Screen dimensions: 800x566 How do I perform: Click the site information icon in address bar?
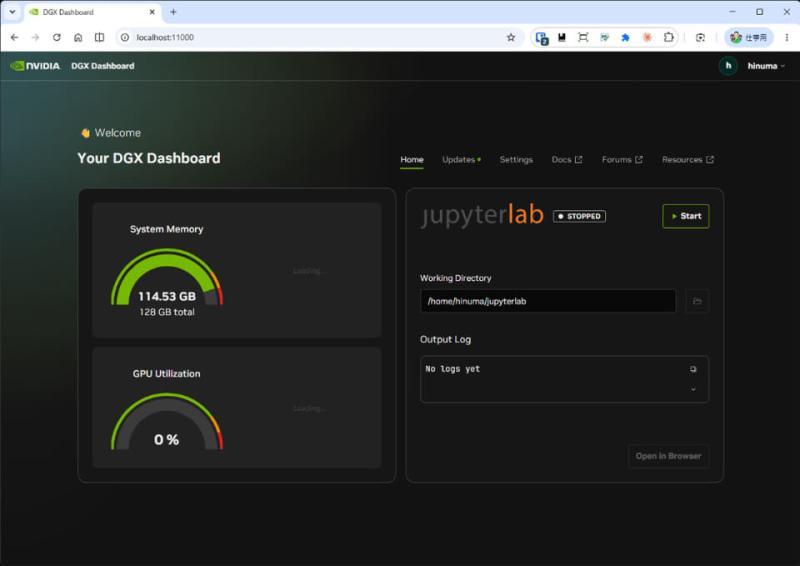[124, 37]
